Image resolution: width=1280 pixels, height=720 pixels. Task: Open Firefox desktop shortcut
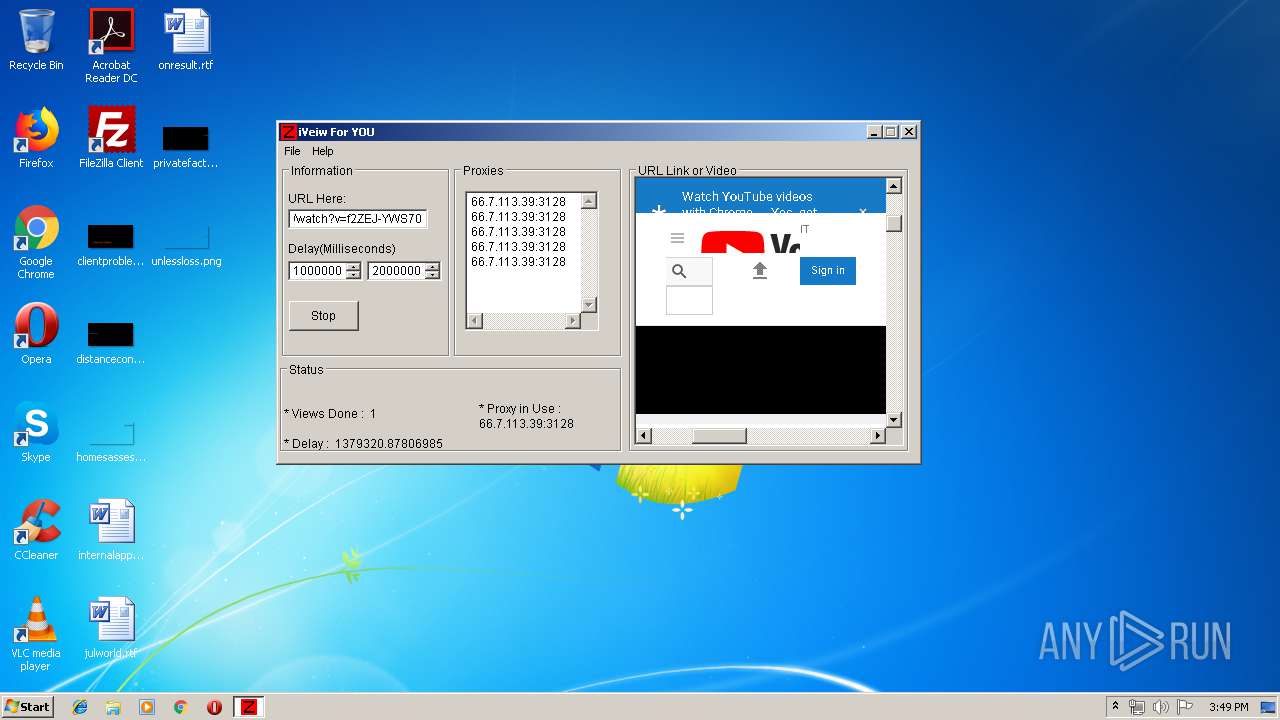tap(36, 138)
